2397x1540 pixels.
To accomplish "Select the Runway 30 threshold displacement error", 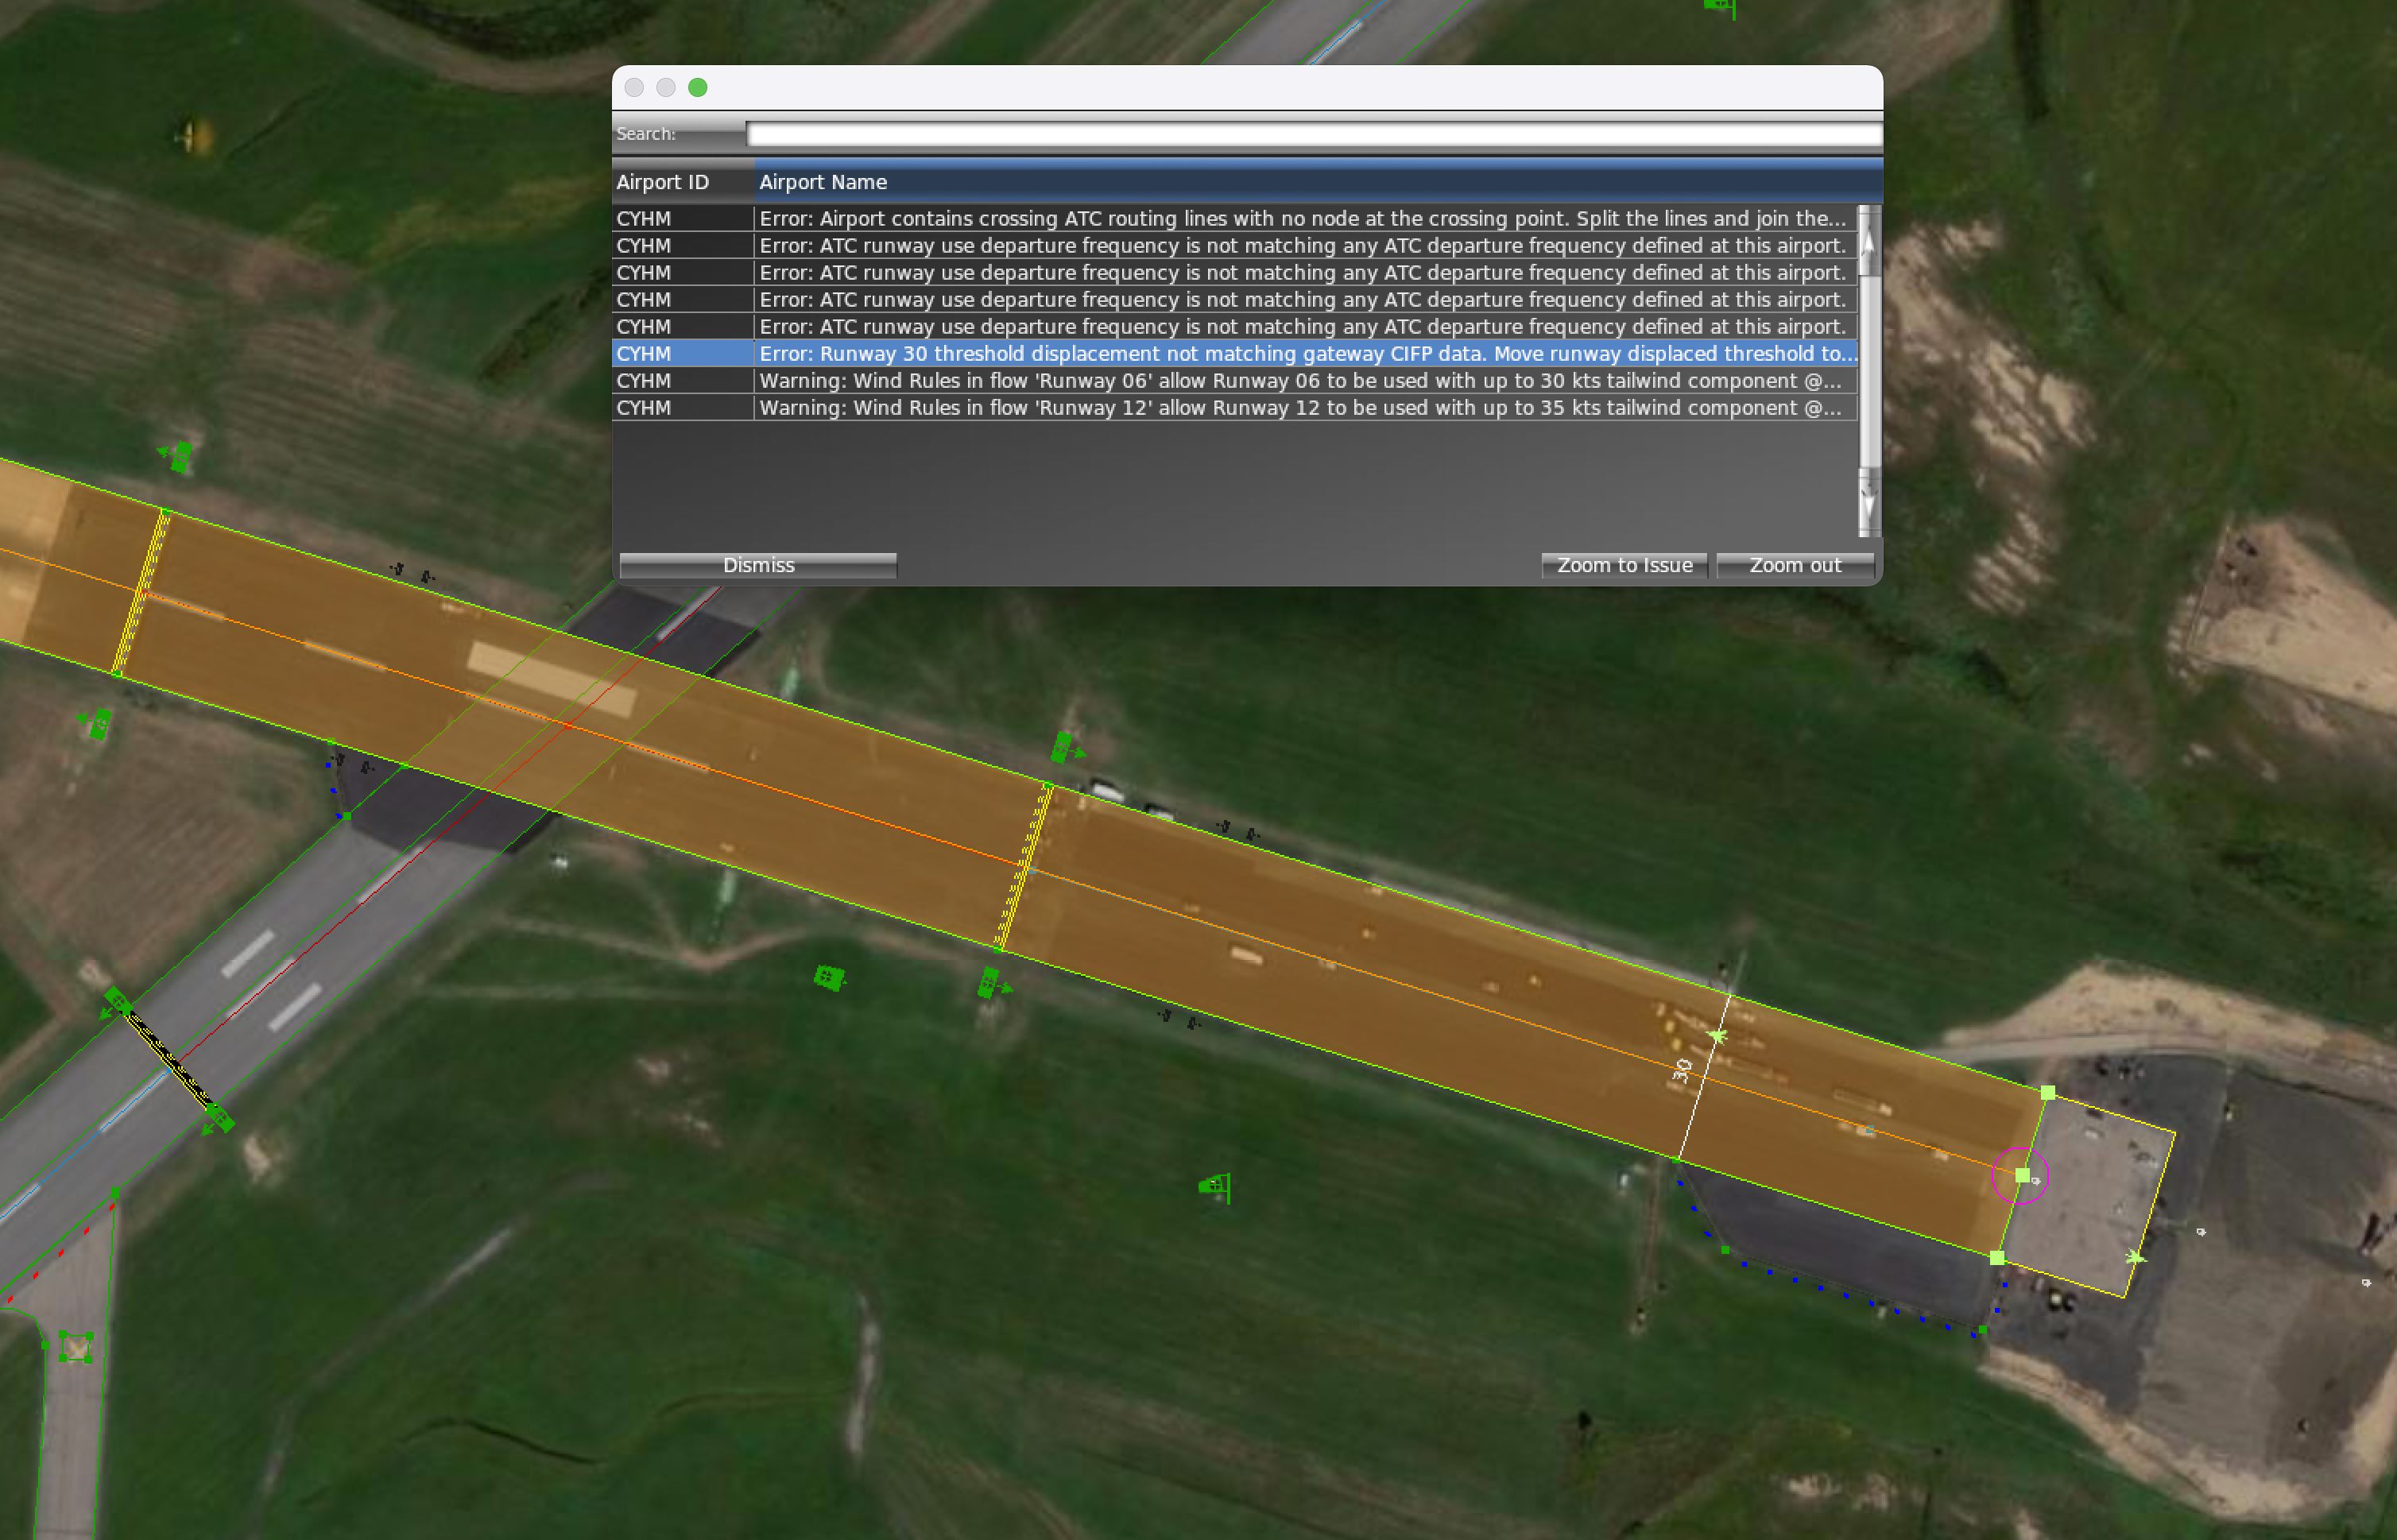I will [x=1235, y=353].
